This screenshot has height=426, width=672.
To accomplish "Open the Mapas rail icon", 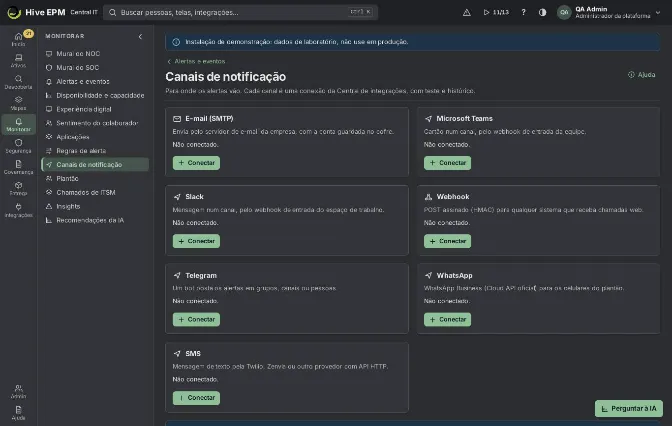I will coord(18,103).
